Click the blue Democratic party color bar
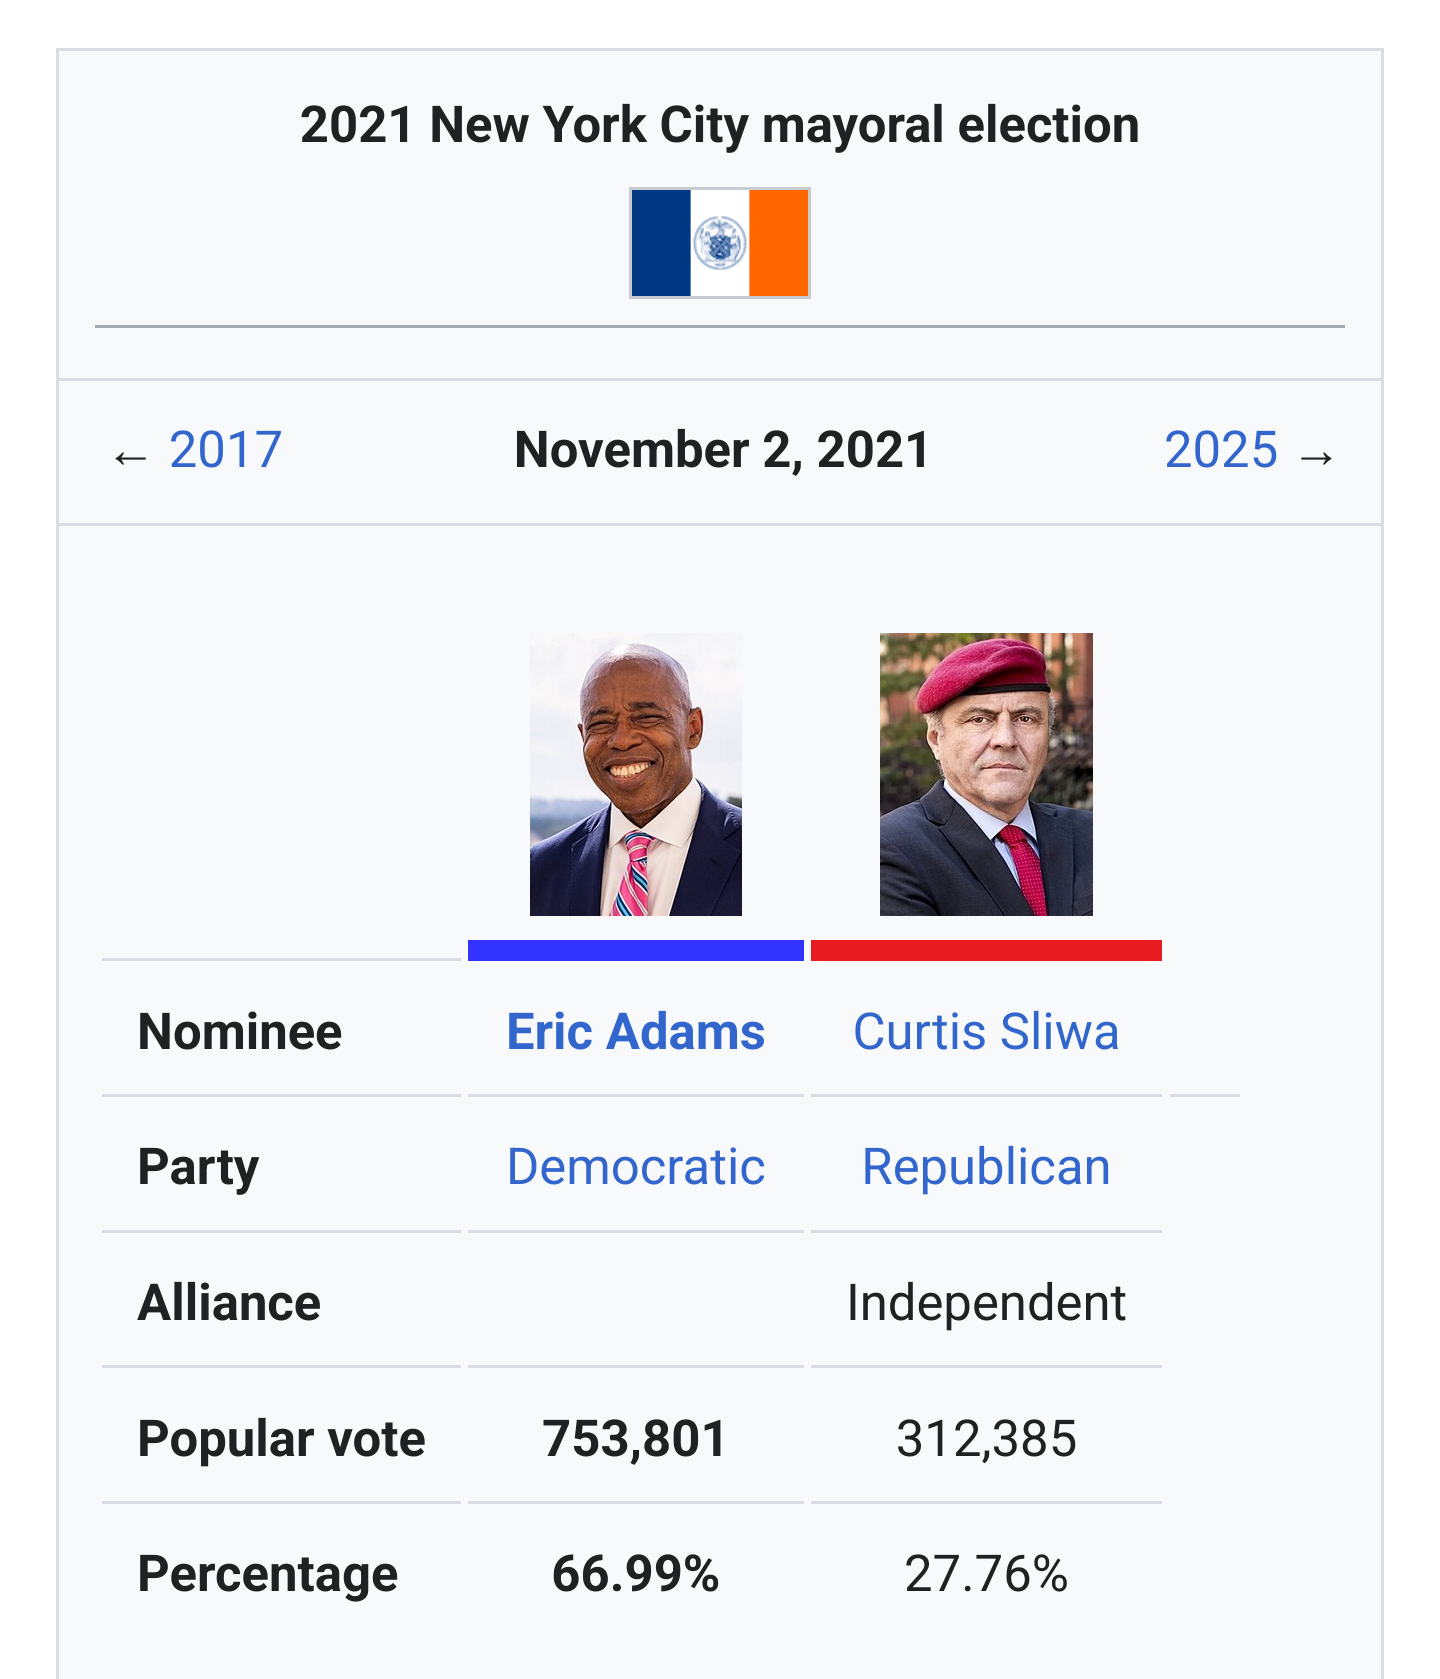Image resolution: width=1440 pixels, height=1679 pixels. point(636,950)
